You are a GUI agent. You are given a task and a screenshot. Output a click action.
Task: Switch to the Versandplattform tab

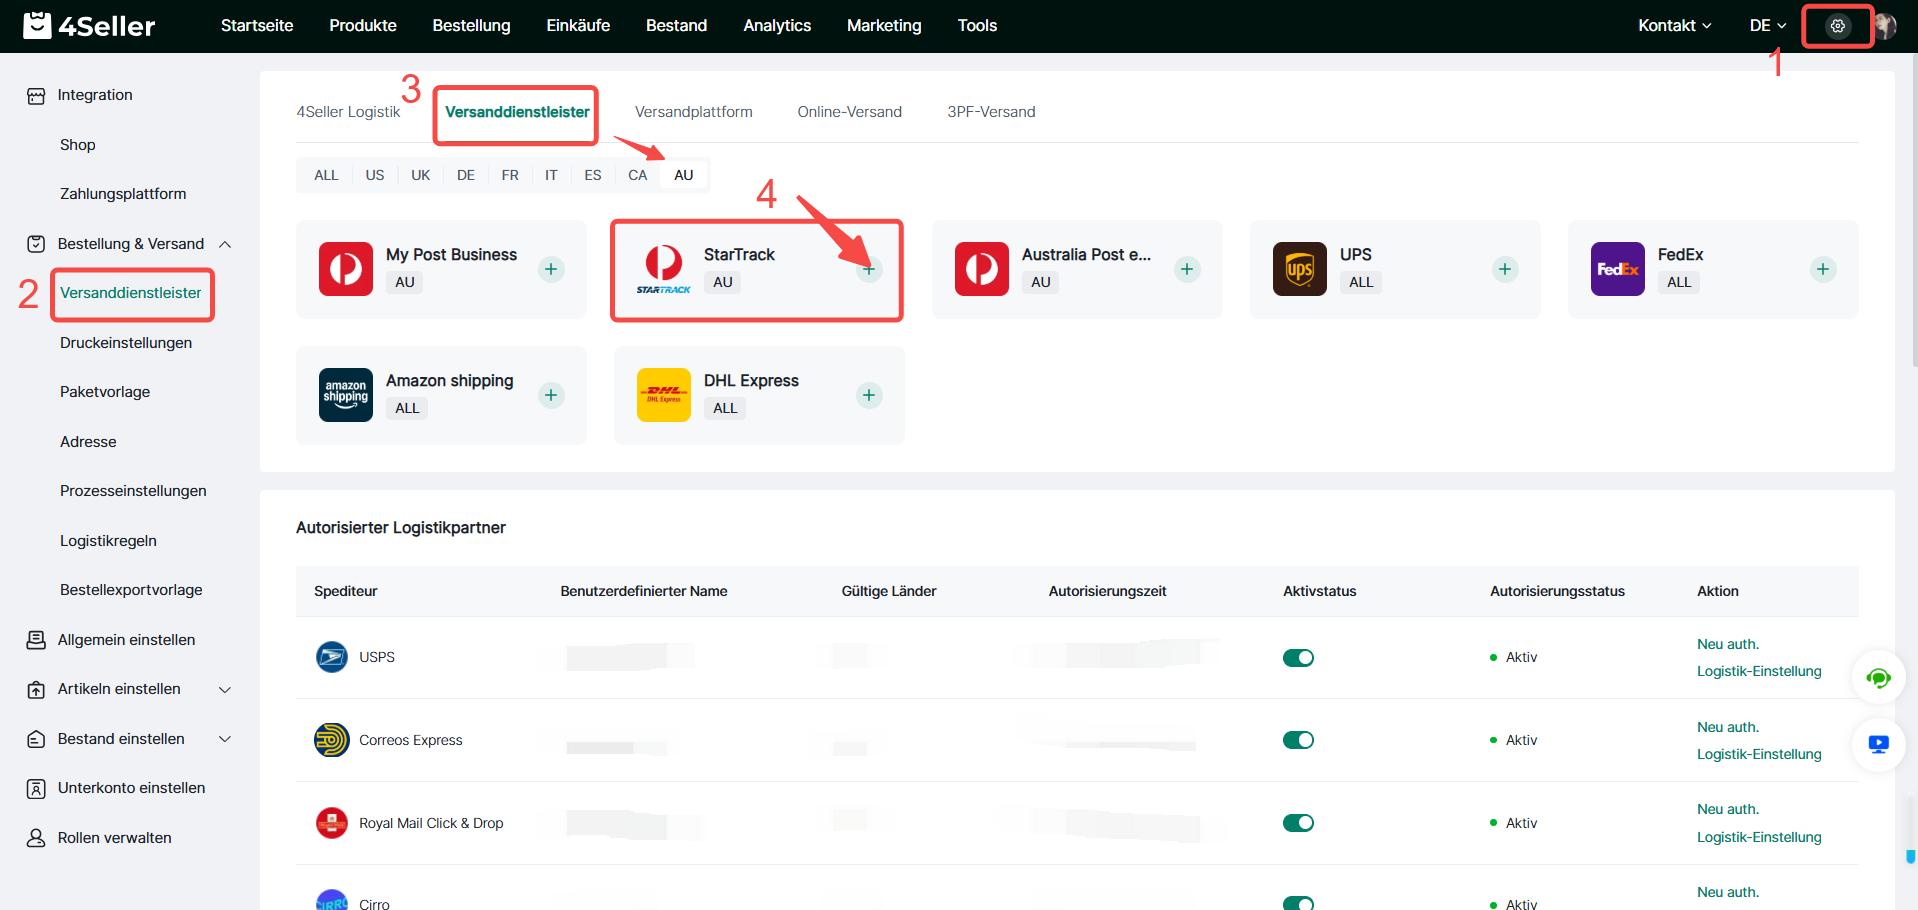[x=693, y=112]
